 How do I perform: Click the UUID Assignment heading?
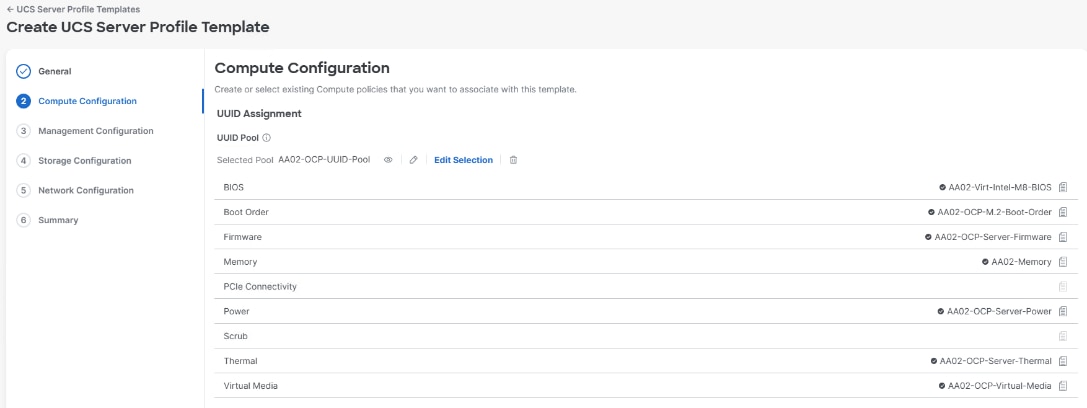[259, 113]
